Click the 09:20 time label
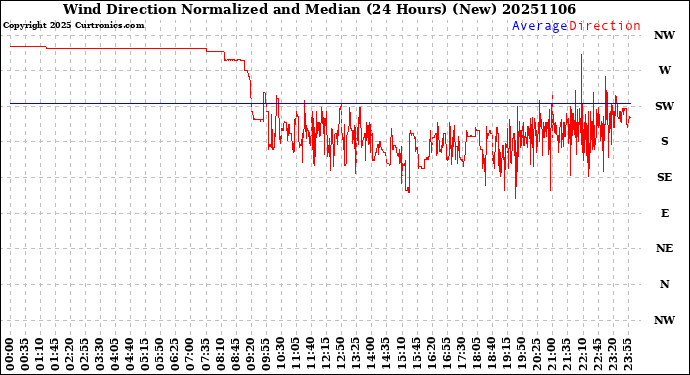 pyautogui.click(x=250, y=355)
